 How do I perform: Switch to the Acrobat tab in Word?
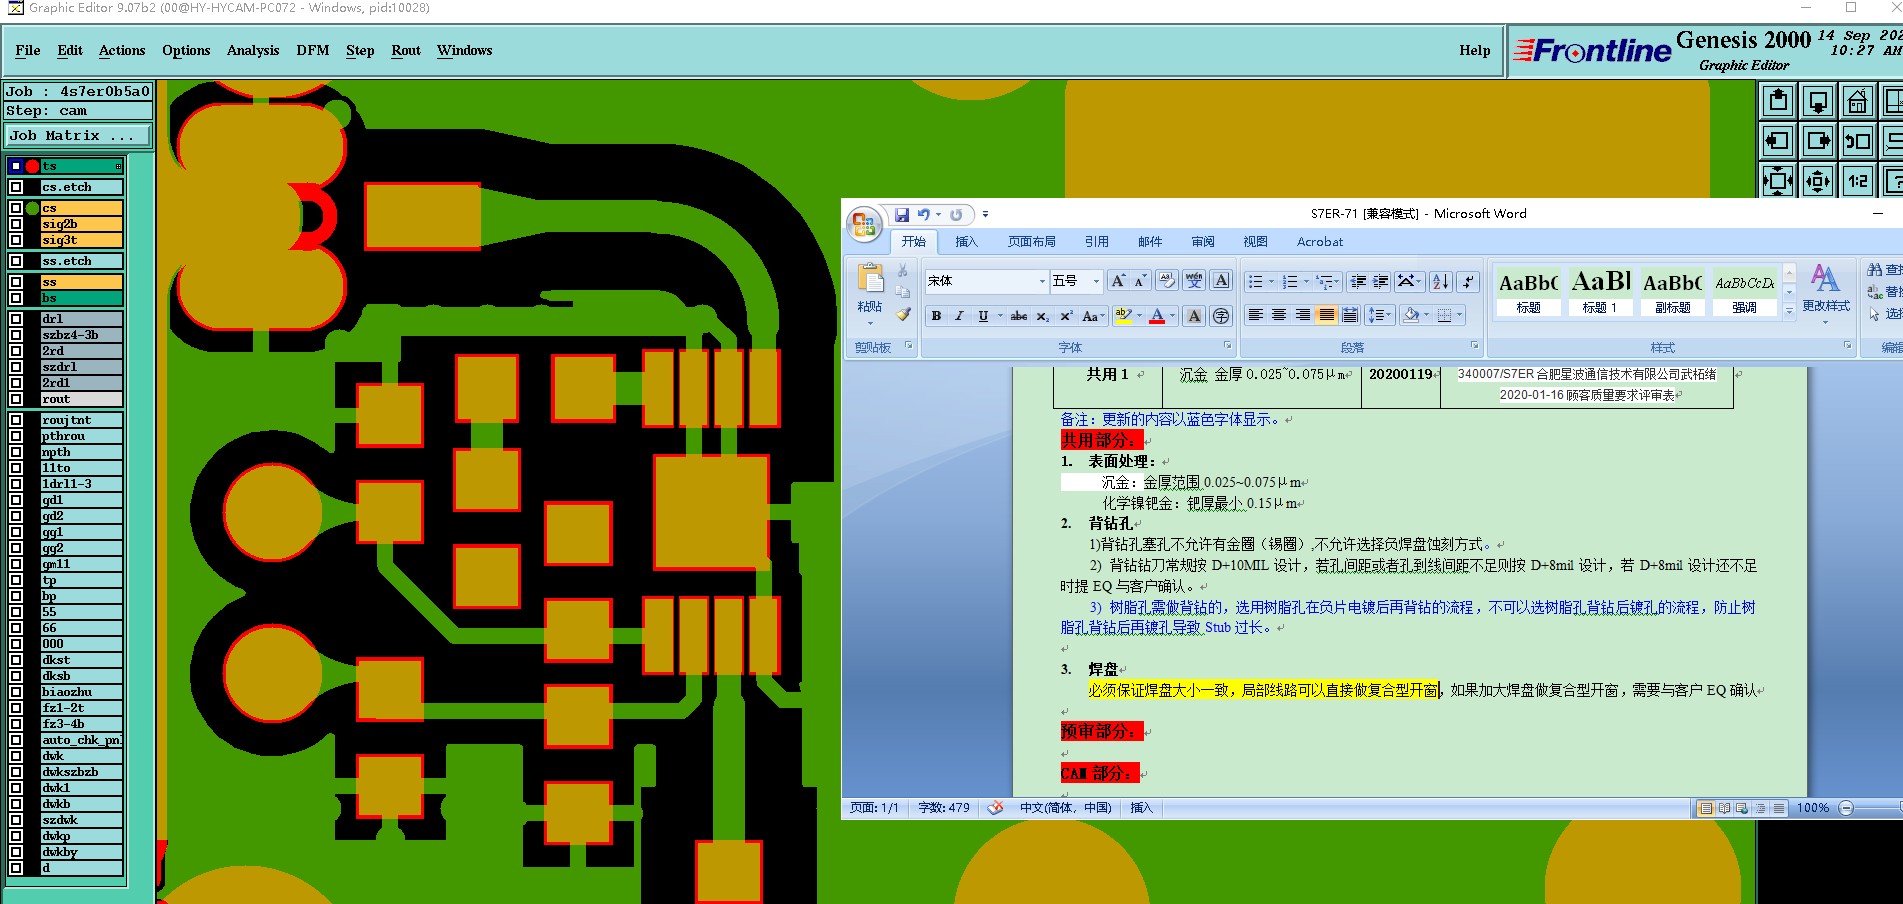(1320, 242)
